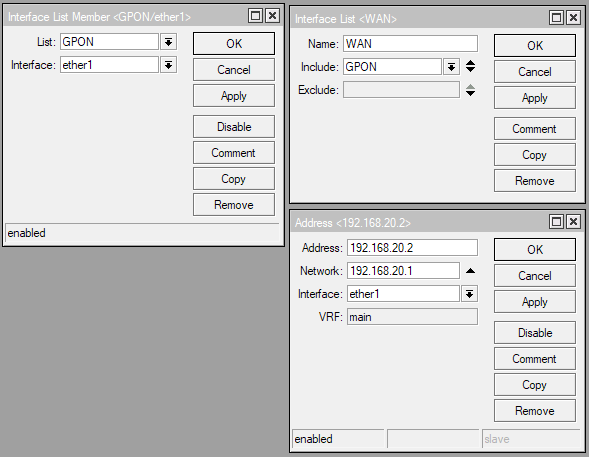Add a comment to WAN interface list
589x457 pixels.
[x=535, y=129]
